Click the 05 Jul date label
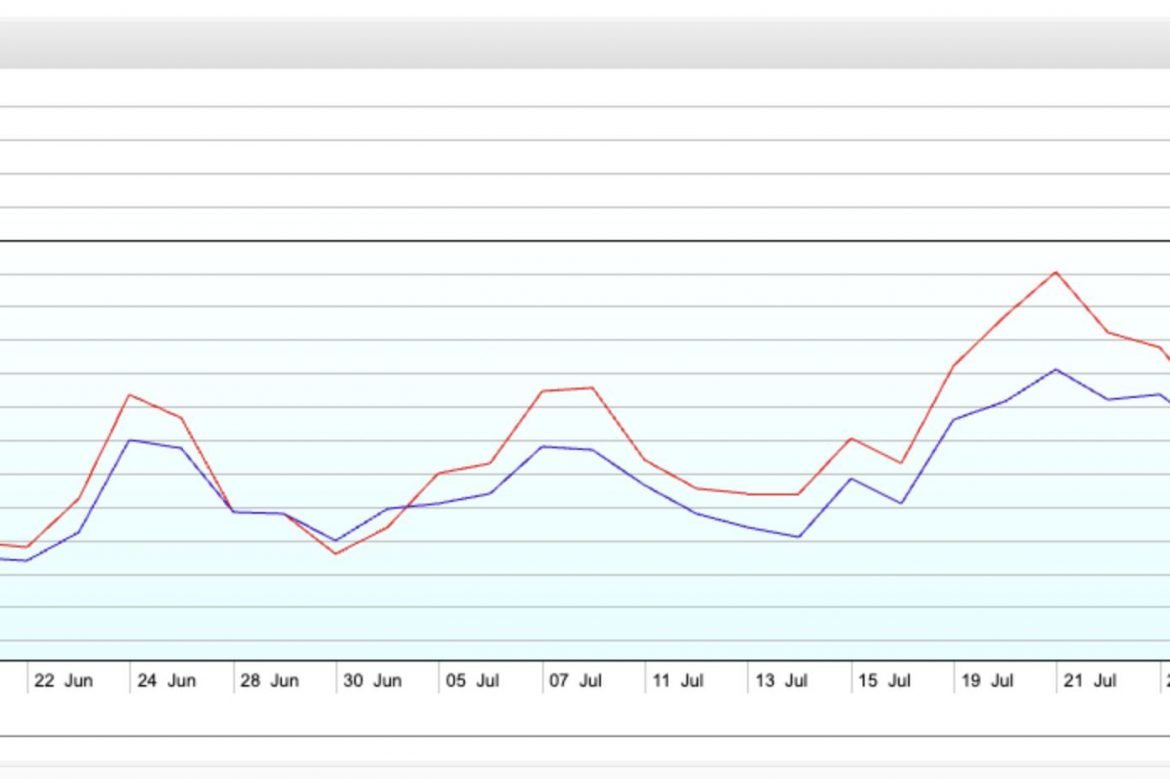 point(472,681)
